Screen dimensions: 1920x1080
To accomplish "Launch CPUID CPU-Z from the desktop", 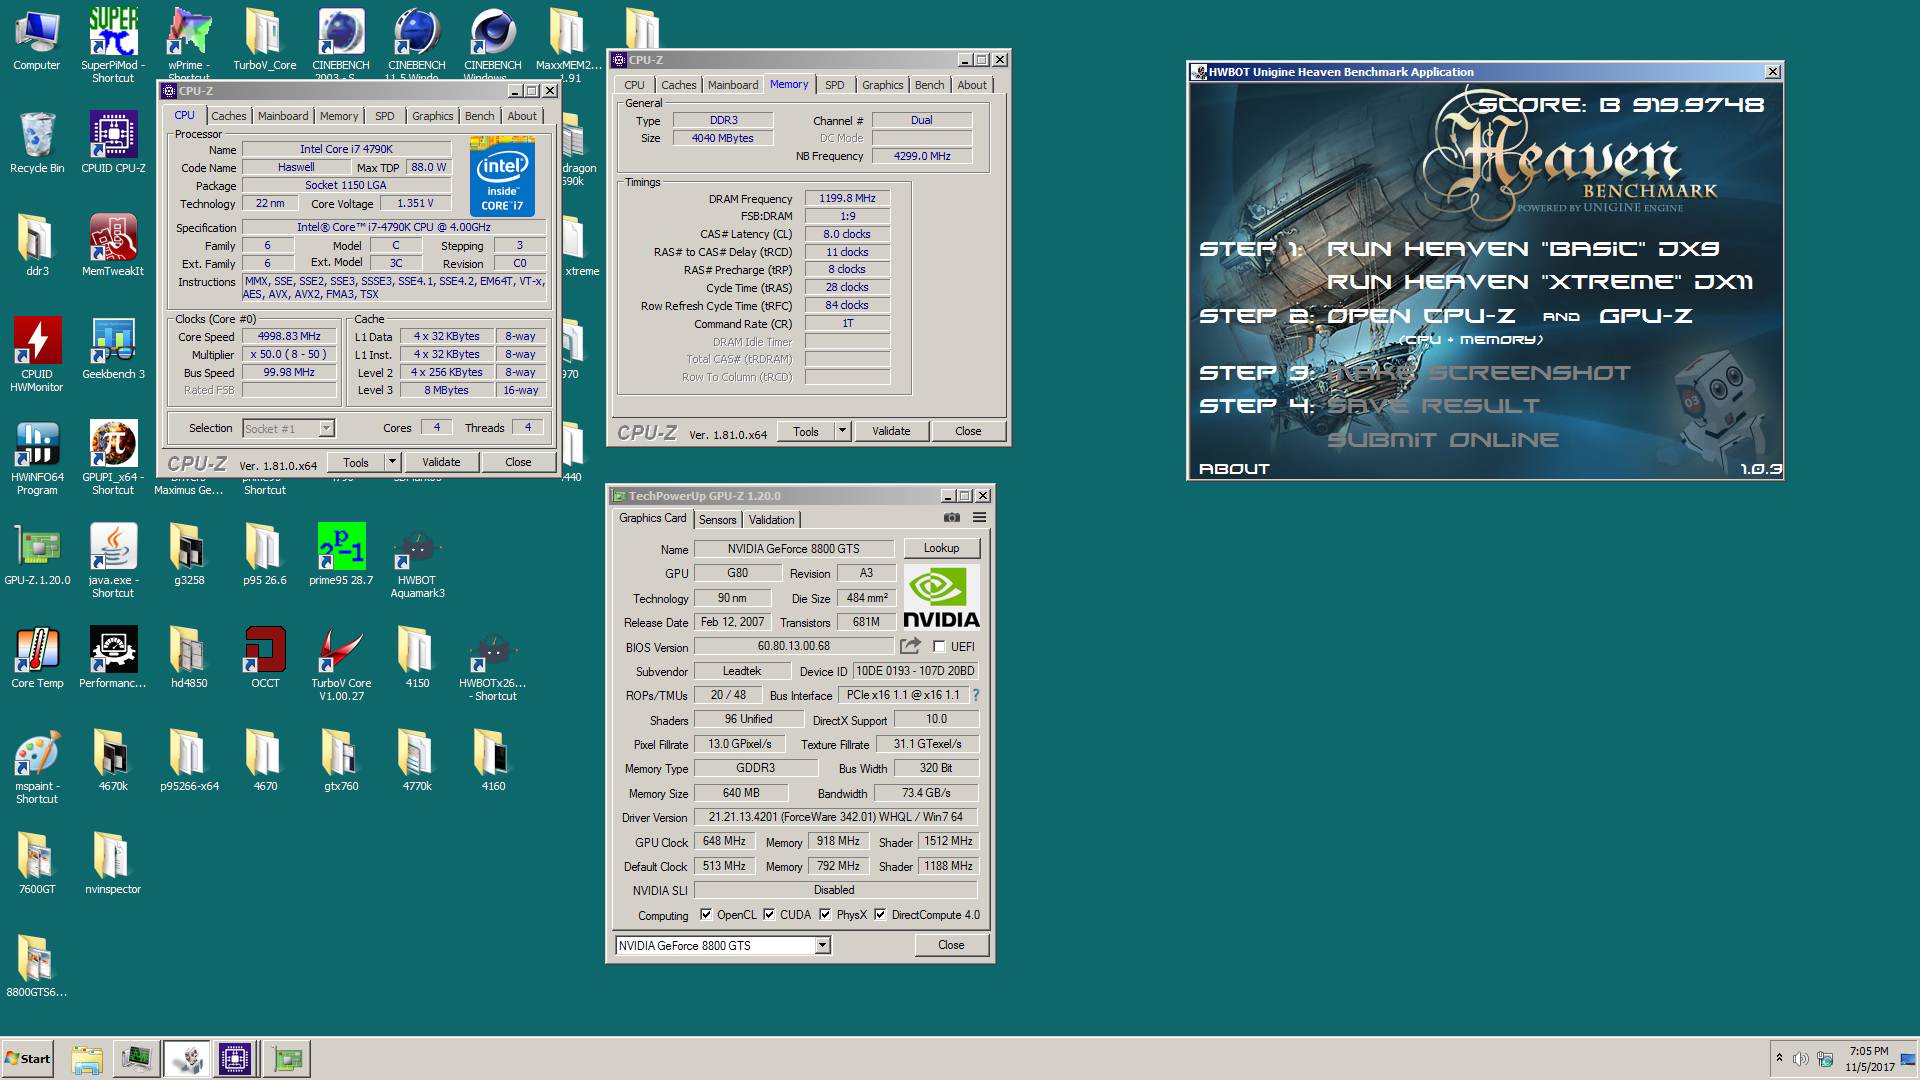I will click(113, 142).
